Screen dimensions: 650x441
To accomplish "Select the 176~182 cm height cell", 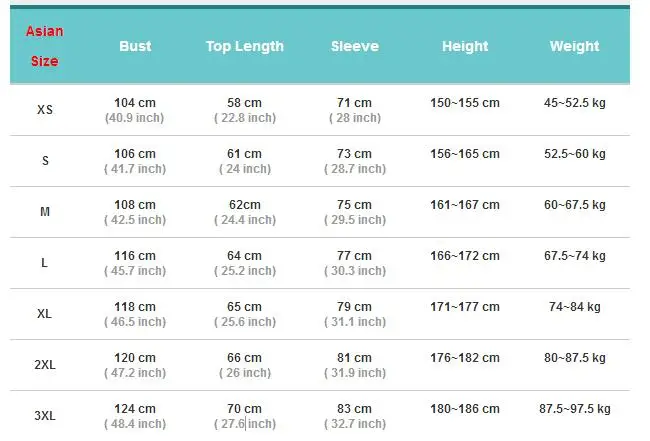I will [465, 358].
